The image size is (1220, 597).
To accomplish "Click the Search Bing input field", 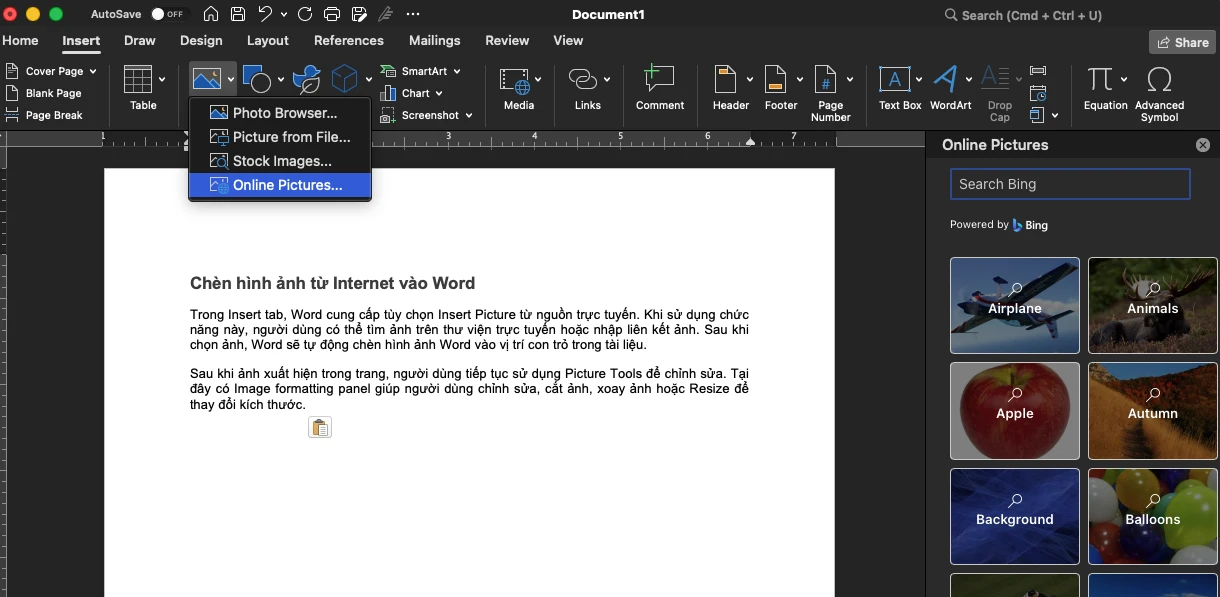I will 1069,184.
